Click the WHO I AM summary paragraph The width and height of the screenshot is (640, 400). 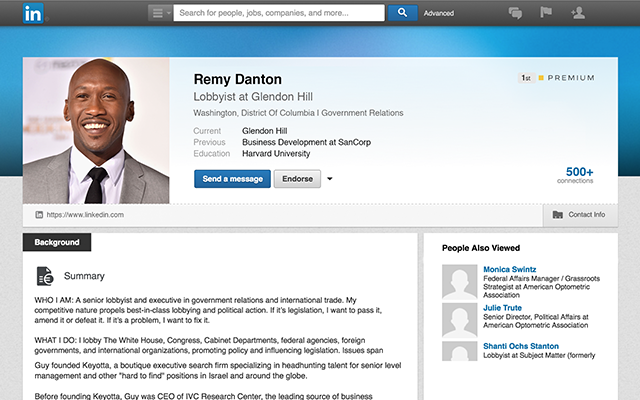[208, 310]
